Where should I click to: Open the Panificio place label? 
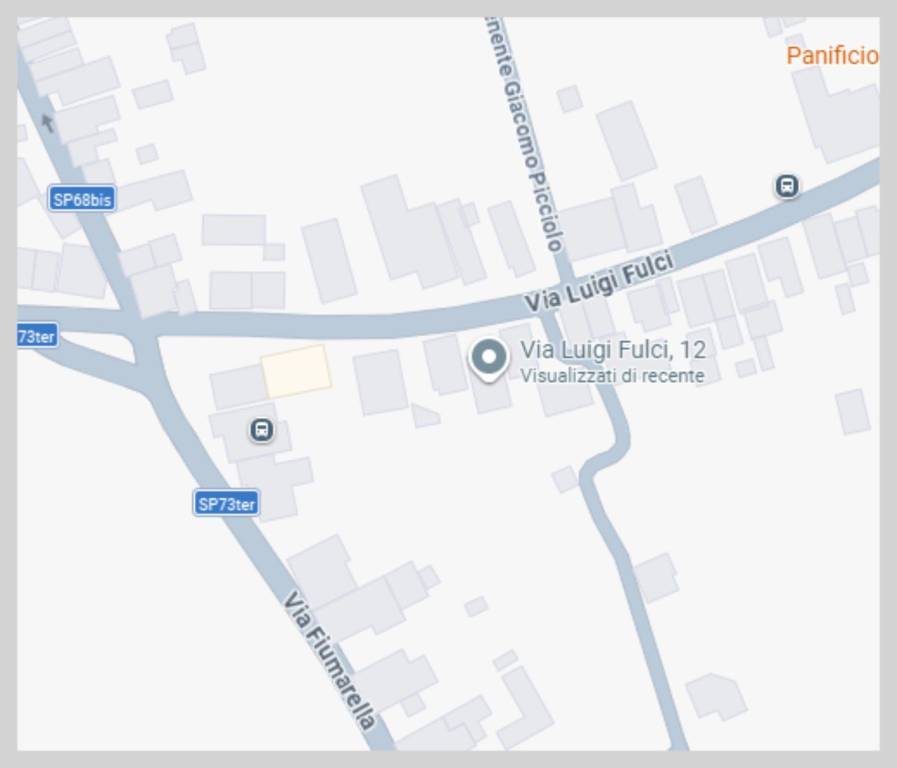(x=832, y=56)
